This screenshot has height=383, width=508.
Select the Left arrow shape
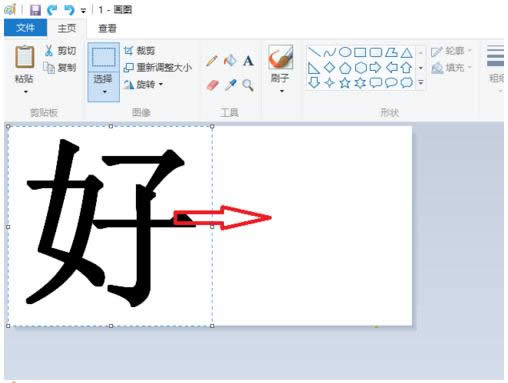(x=392, y=68)
